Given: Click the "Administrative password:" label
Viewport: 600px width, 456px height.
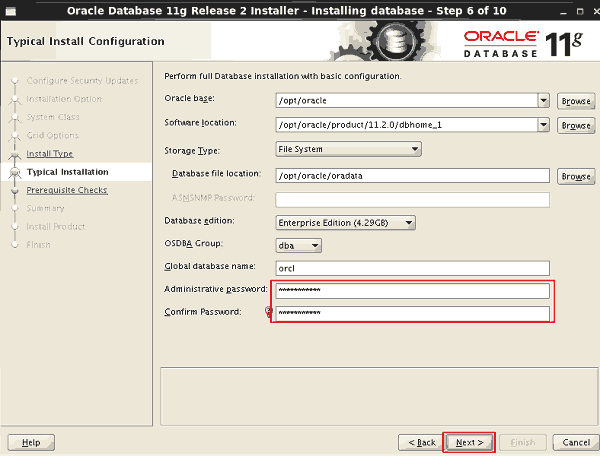Looking at the screenshot, I should click(x=215, y=289).
